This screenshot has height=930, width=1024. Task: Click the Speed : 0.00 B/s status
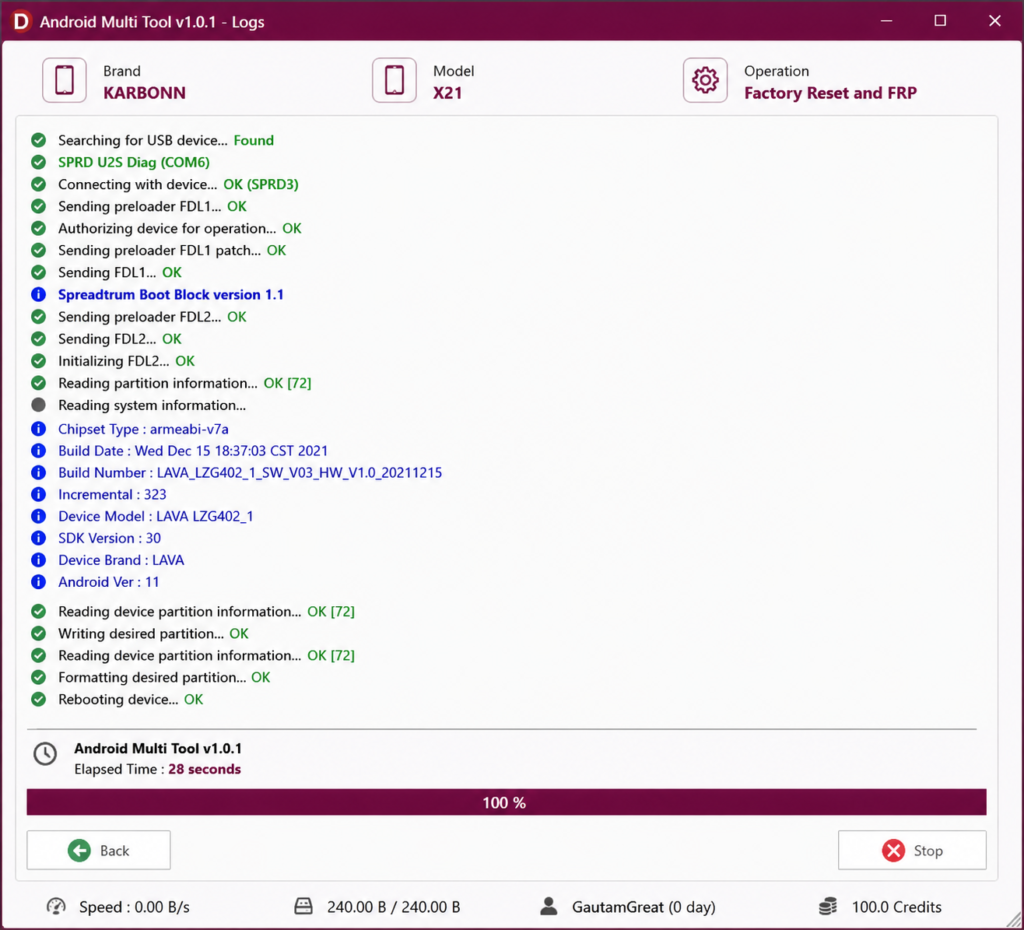(x=134, y=907)
